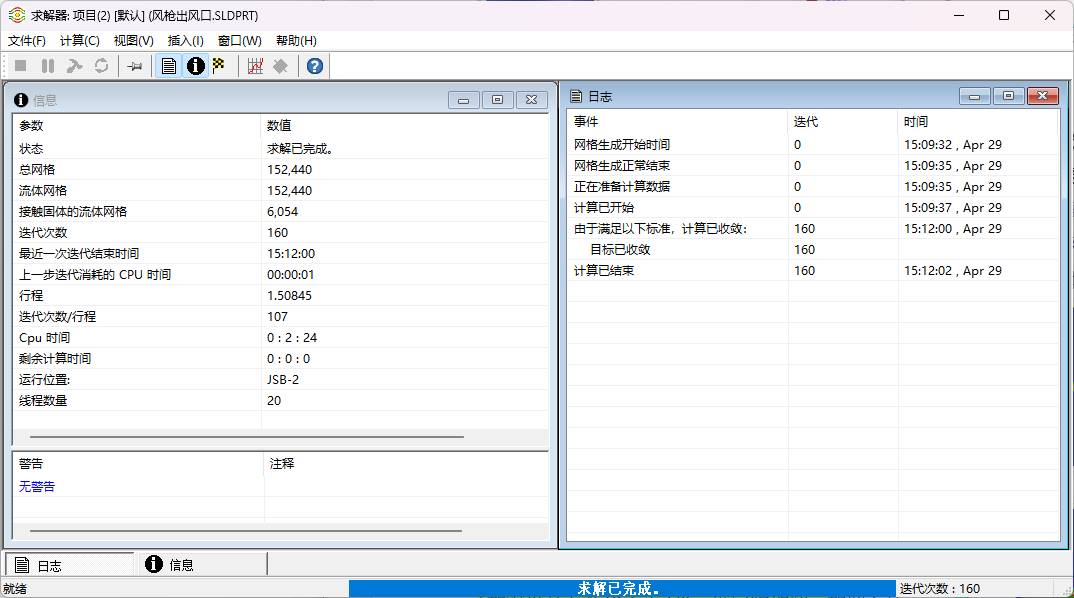Image resolution: width=1074 pixels, height=598 pixels.
Task: Expand the 窗口(W) menu
Action: pos(239,41)
